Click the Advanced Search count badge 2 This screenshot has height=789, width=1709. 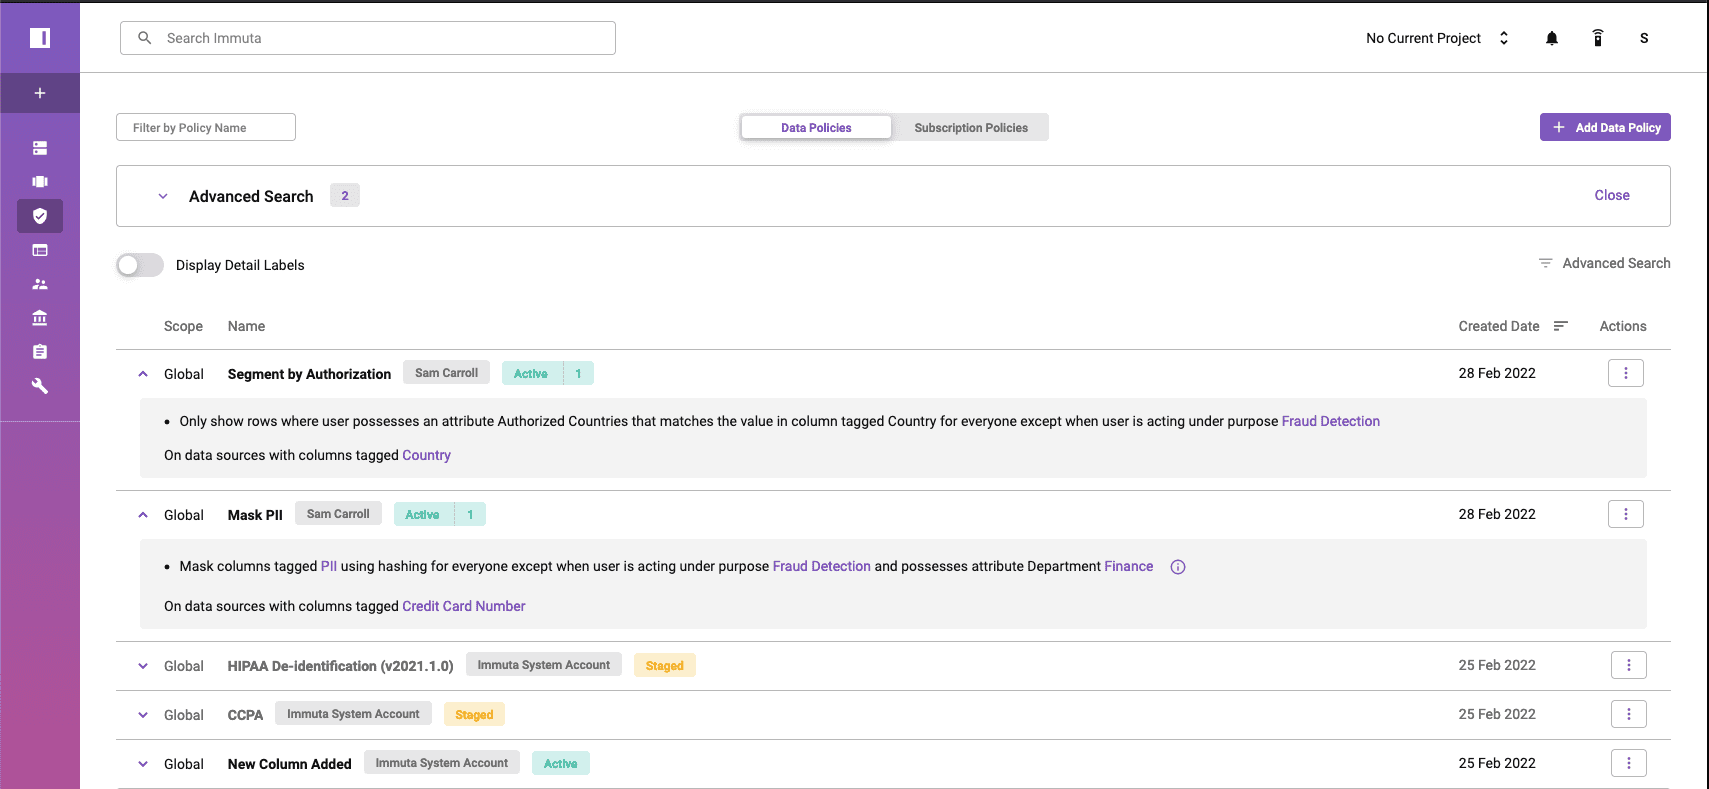[x=345, y=195]
